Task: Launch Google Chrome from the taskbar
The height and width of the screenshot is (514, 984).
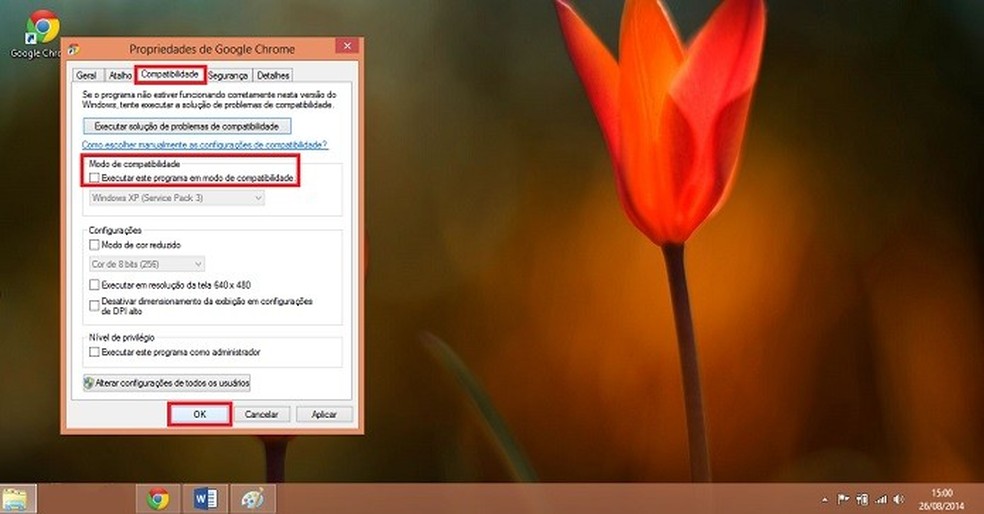Action: 158,499
